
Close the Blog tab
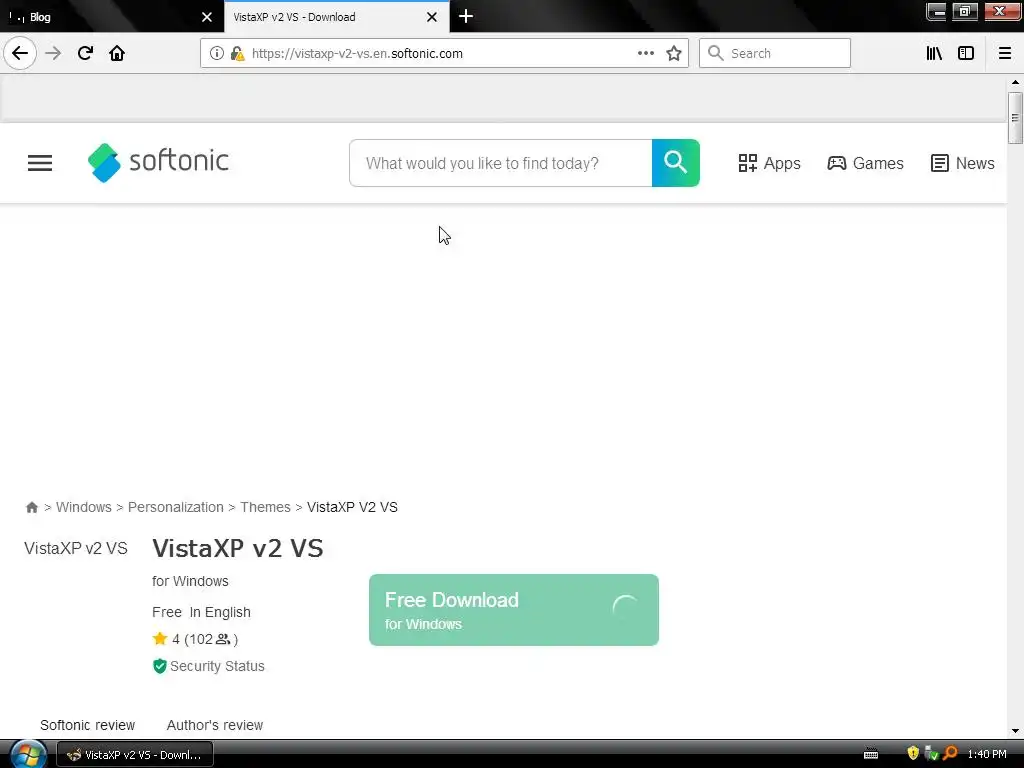[207, 17]
